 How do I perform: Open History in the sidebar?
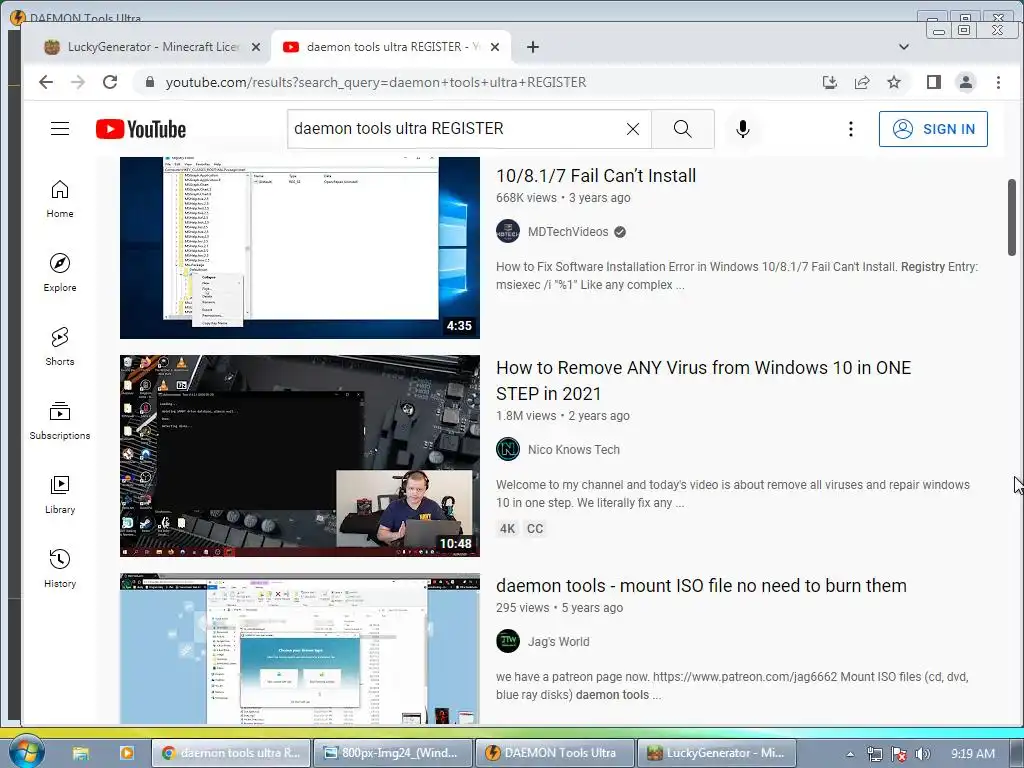(59, 568)
